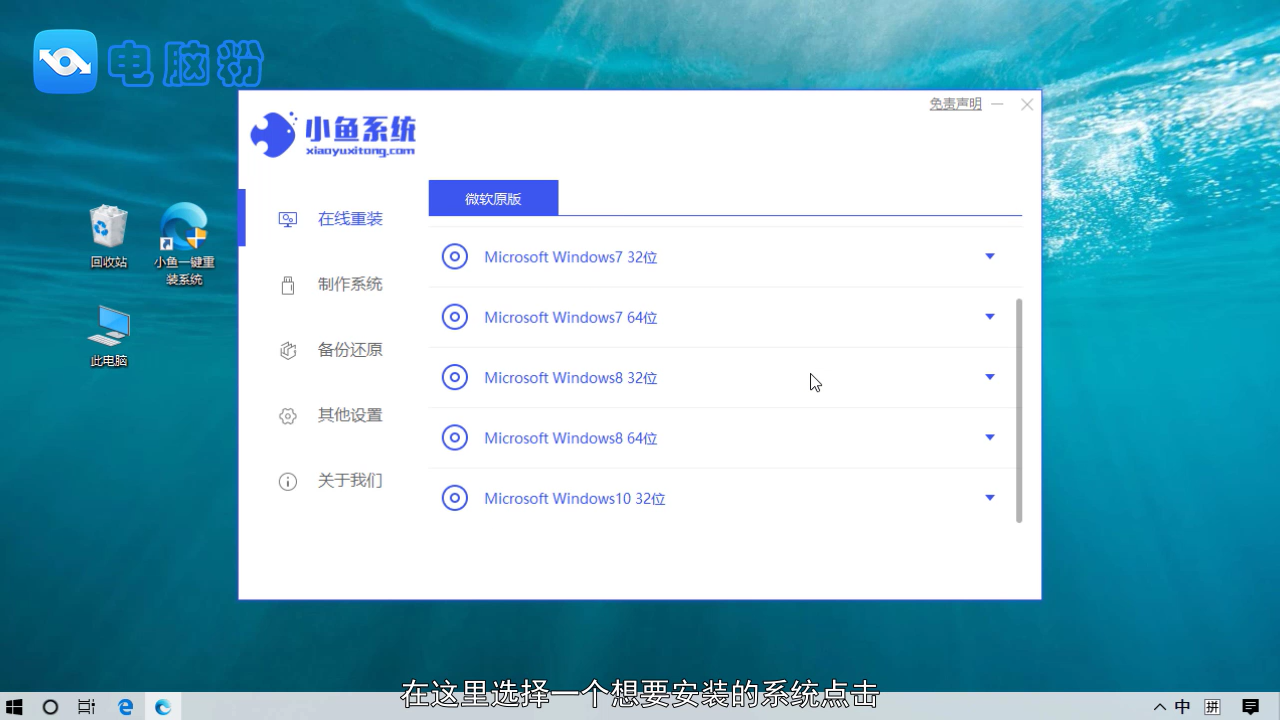Image resolution: width=1280 pixels, height=720 pixels.
Task: Open Task View on the taskbar
Action: 87,707
